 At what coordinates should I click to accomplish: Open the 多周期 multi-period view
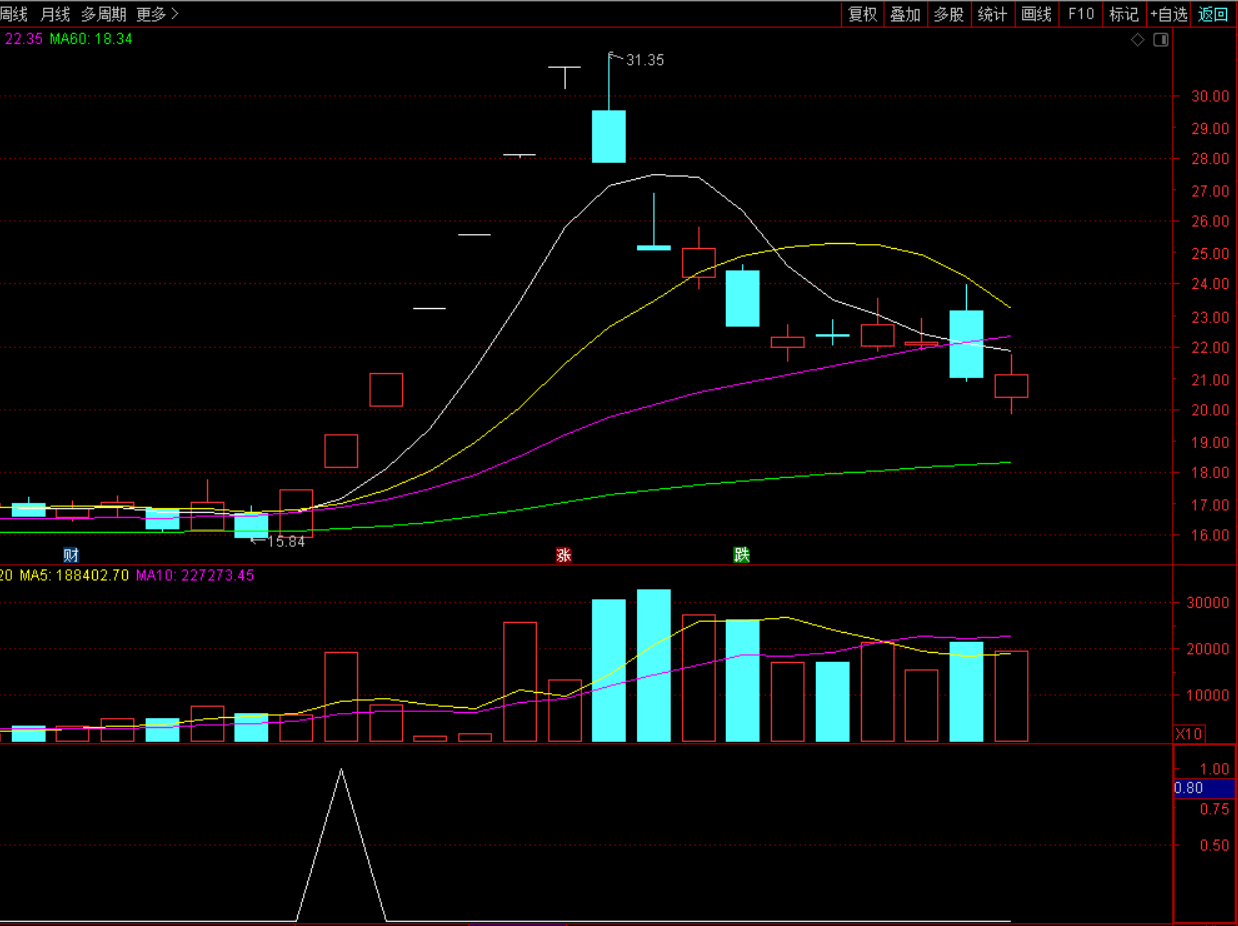(104, 14)
